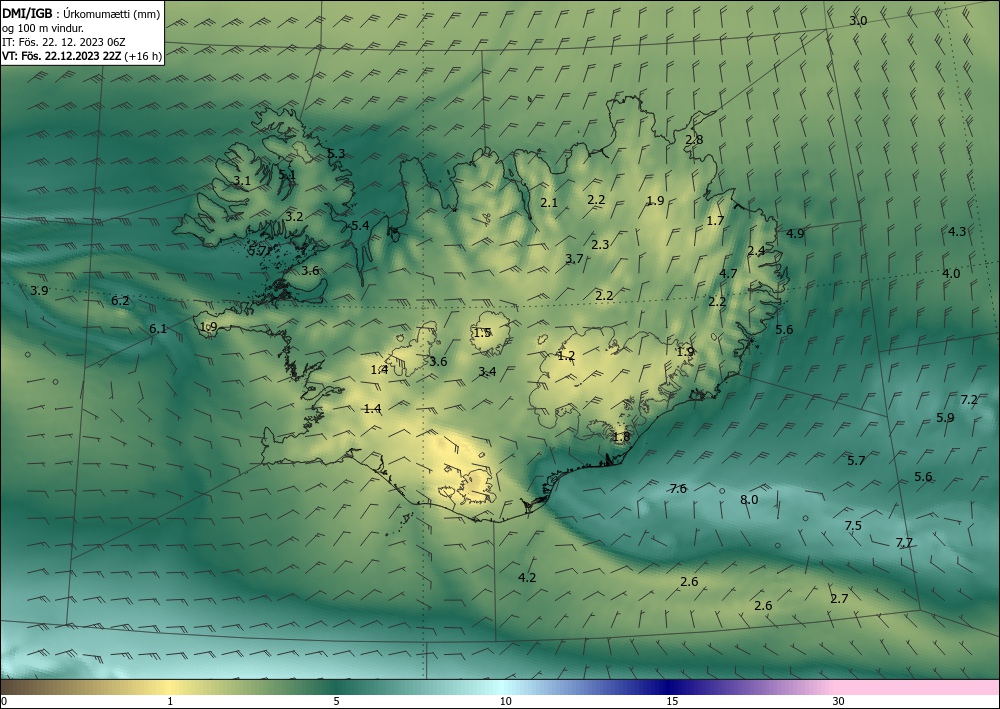Click the '3.4' value label
This screenshot has width=1000, height=709.
pyautogui.click(x=487, y=372)
